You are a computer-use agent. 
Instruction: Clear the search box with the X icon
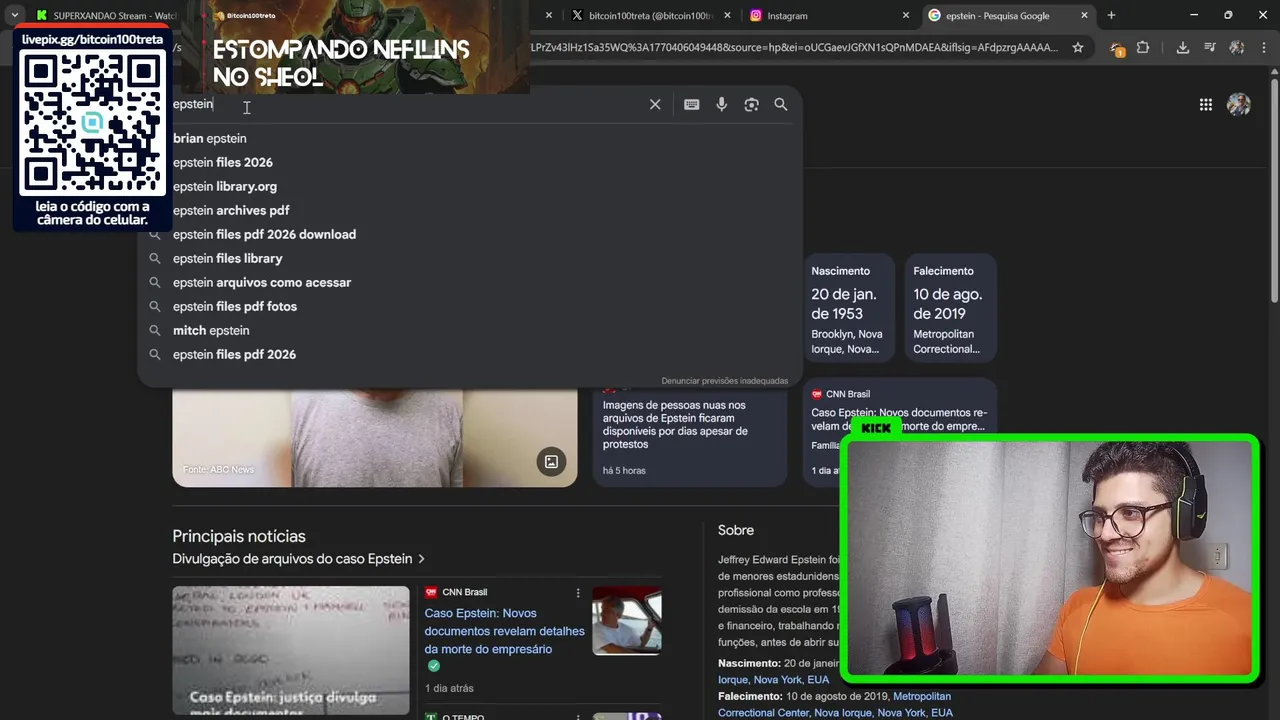tap(655, 104)
